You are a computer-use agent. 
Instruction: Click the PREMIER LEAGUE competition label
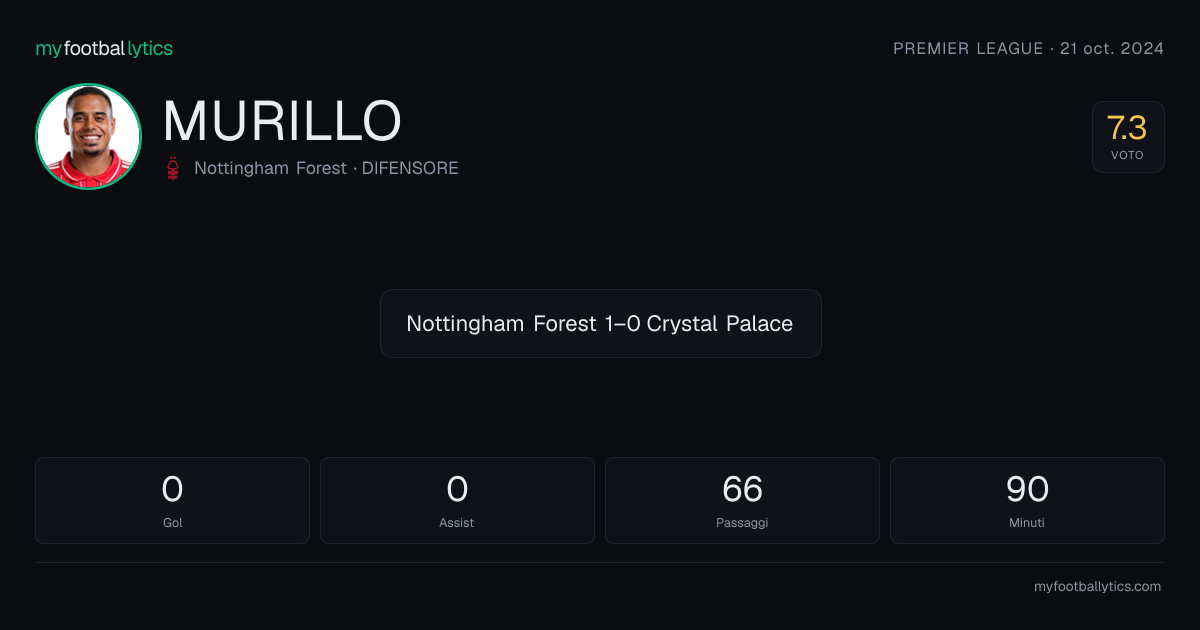click(x=968, y=48)
